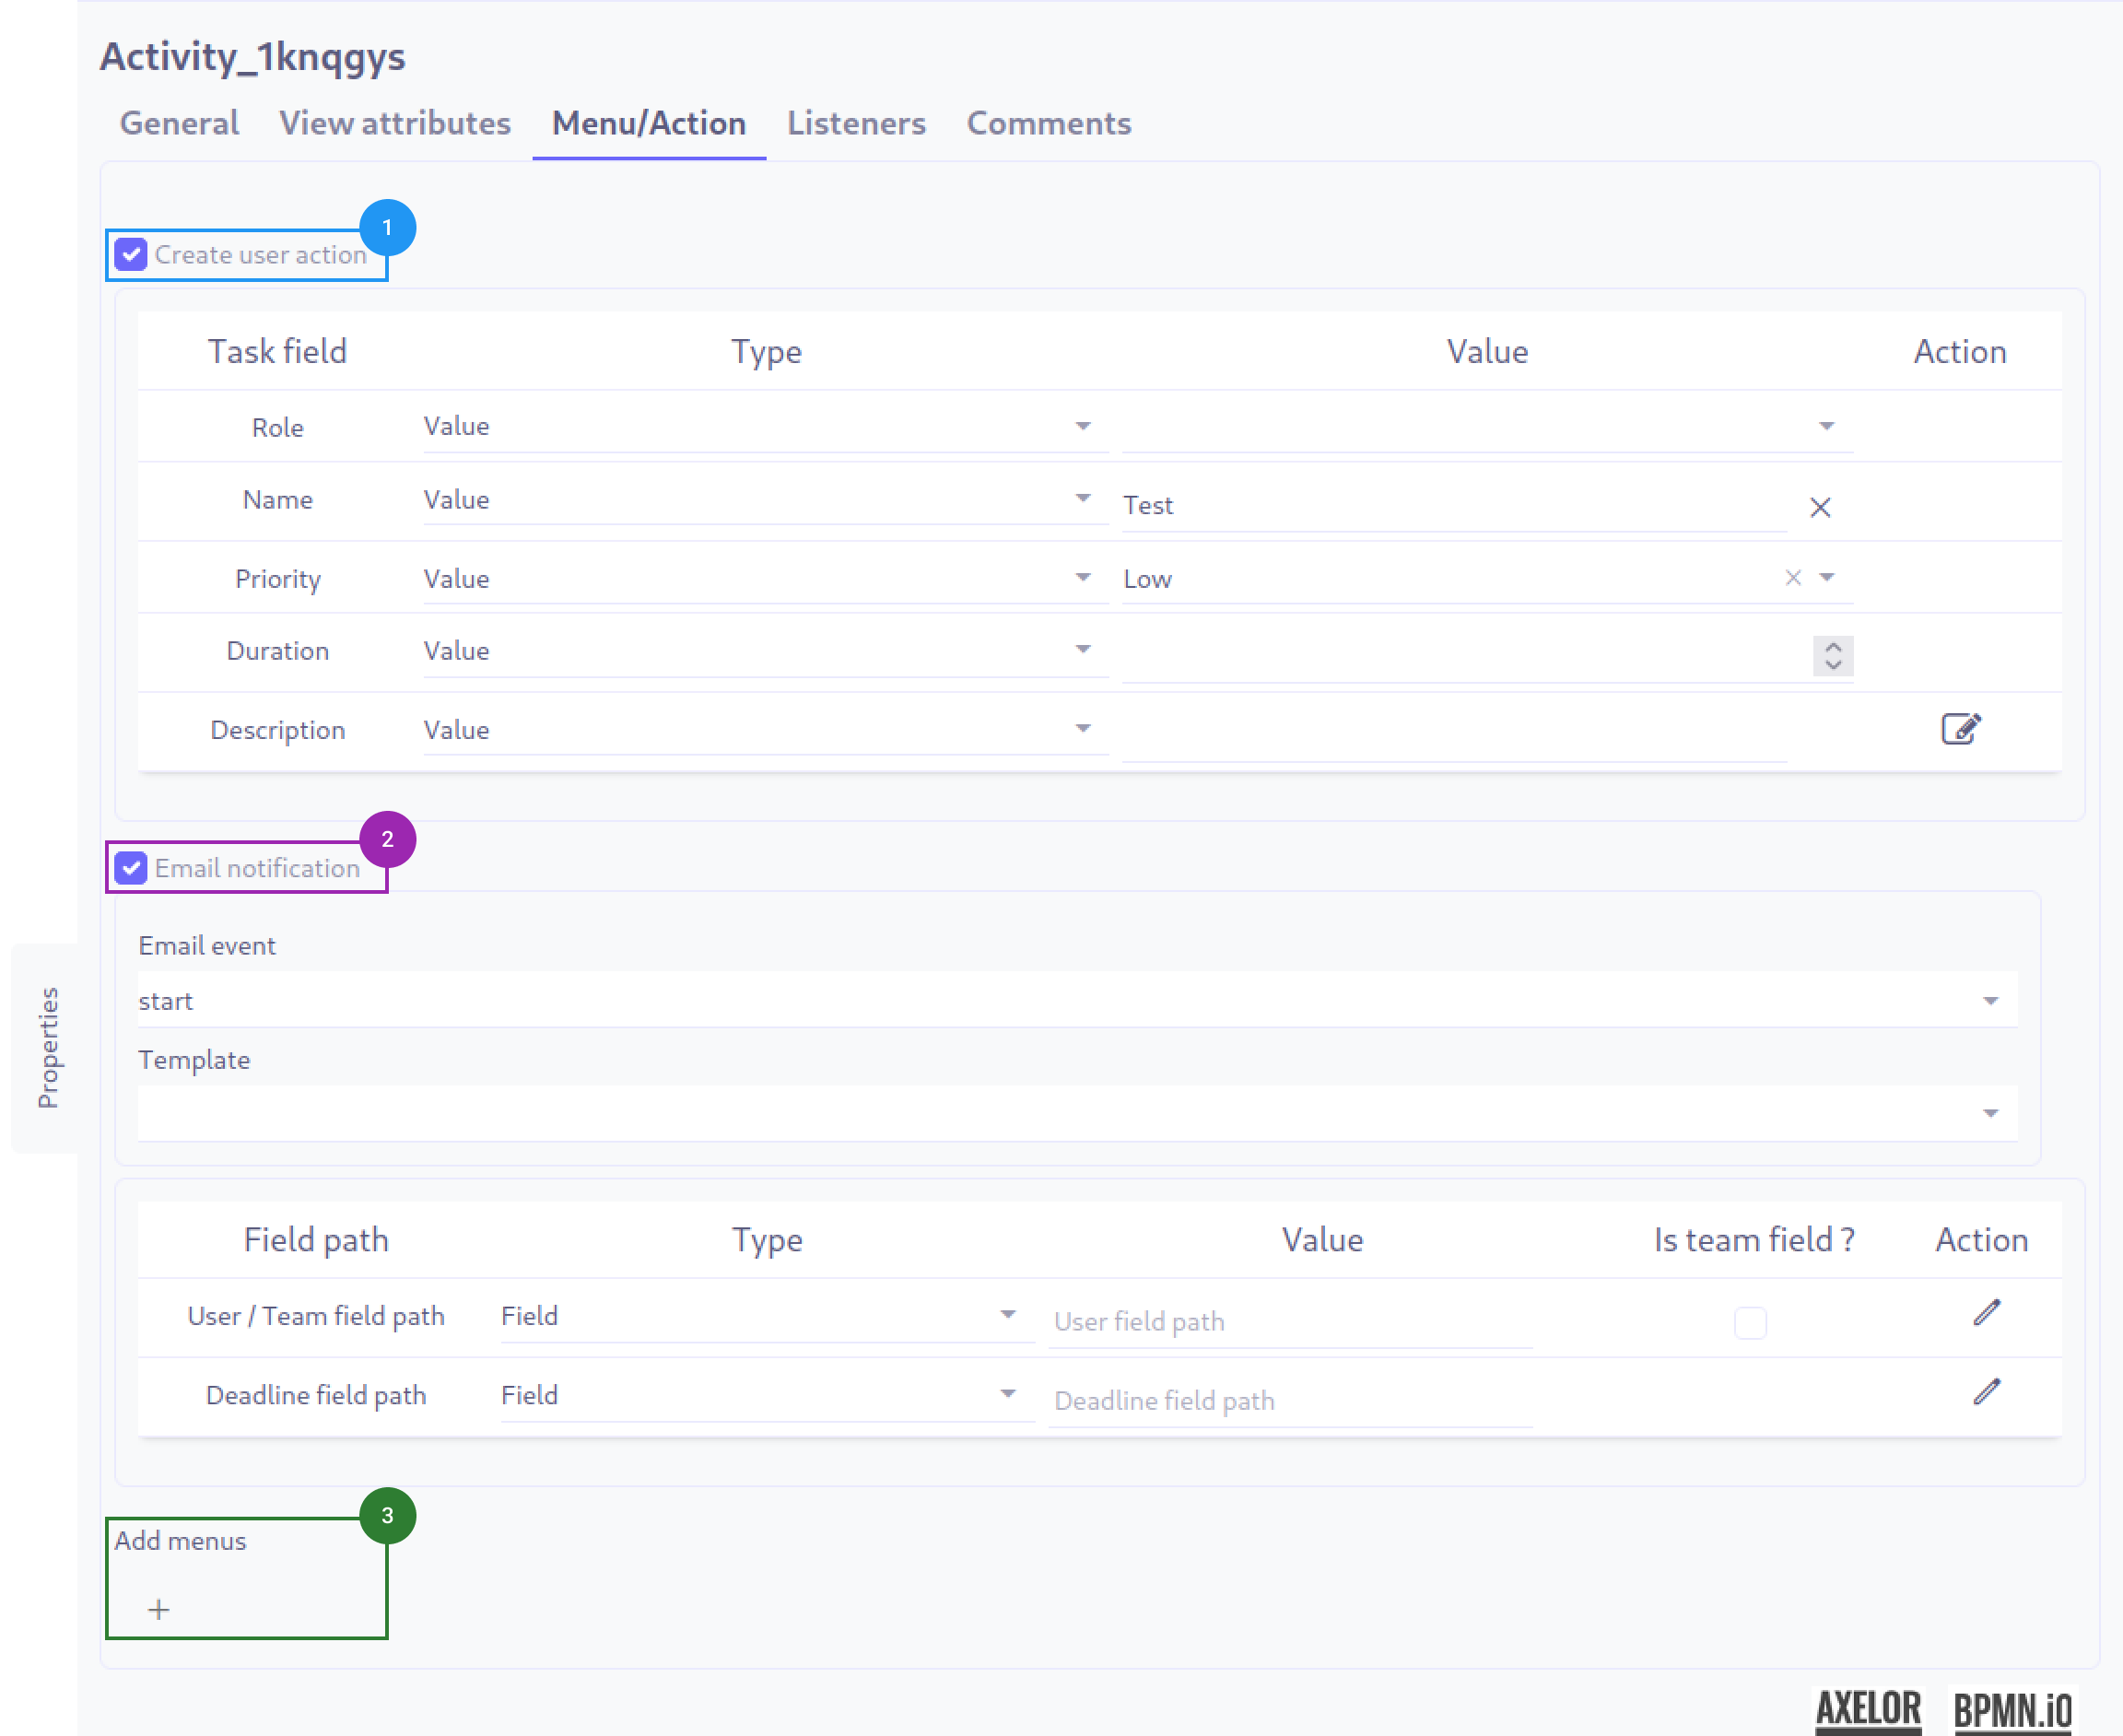Disable the Create user action checkbox
Image resolution: width=2123 pixels, height=1736 pixels.
pyautogui.click(x=130, y=255)
